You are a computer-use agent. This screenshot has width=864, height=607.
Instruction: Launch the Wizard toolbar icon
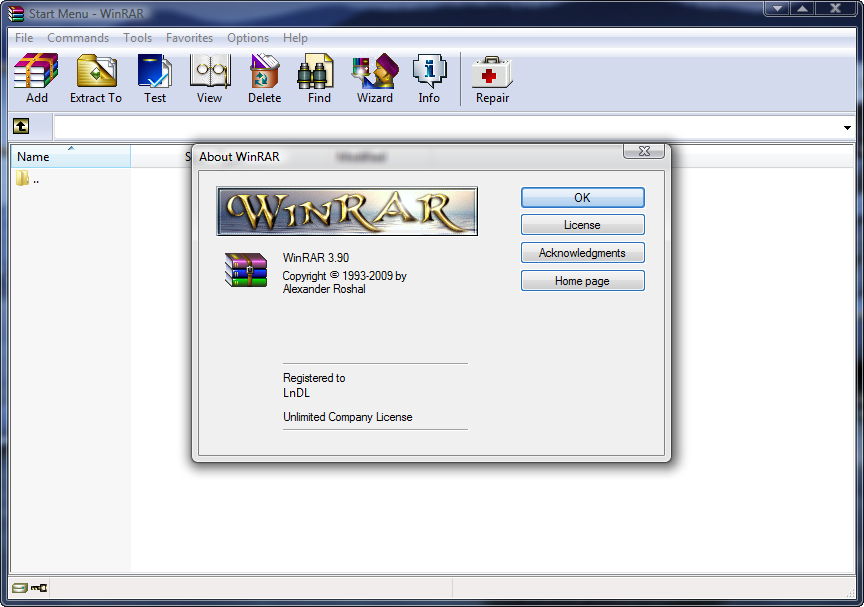point(375,78)
